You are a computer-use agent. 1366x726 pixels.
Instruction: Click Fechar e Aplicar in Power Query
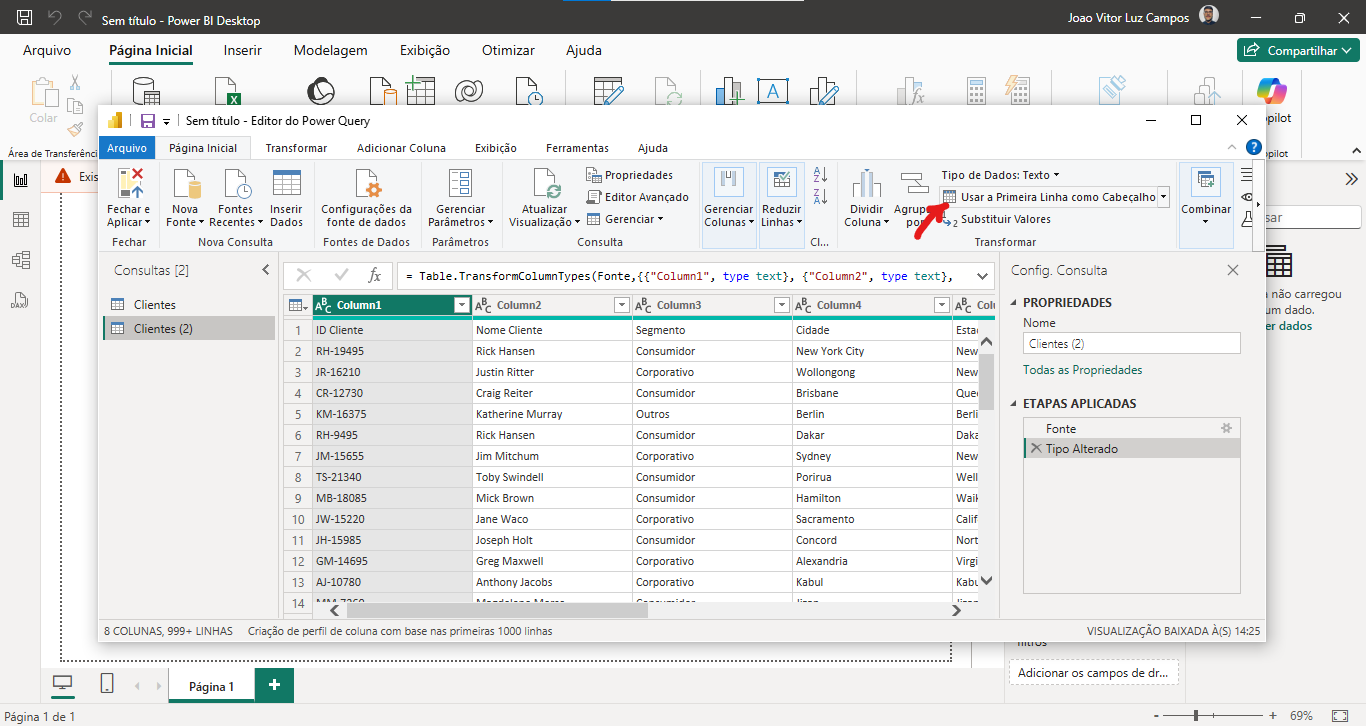point(129,198)
